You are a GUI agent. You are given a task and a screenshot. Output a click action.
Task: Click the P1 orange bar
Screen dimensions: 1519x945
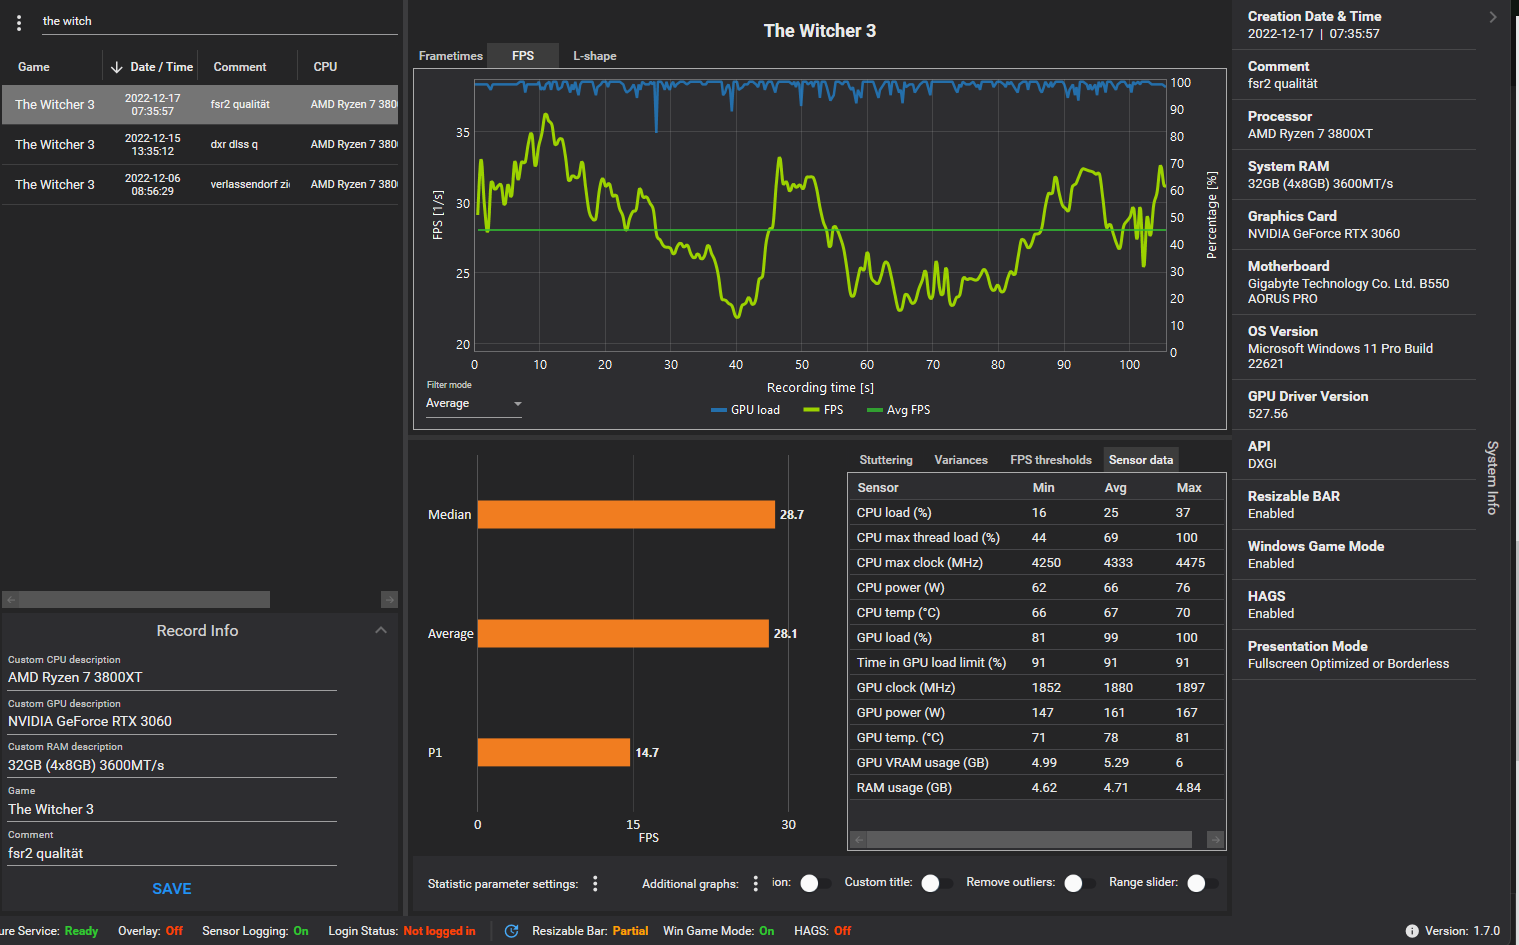(x=554, y=752)
